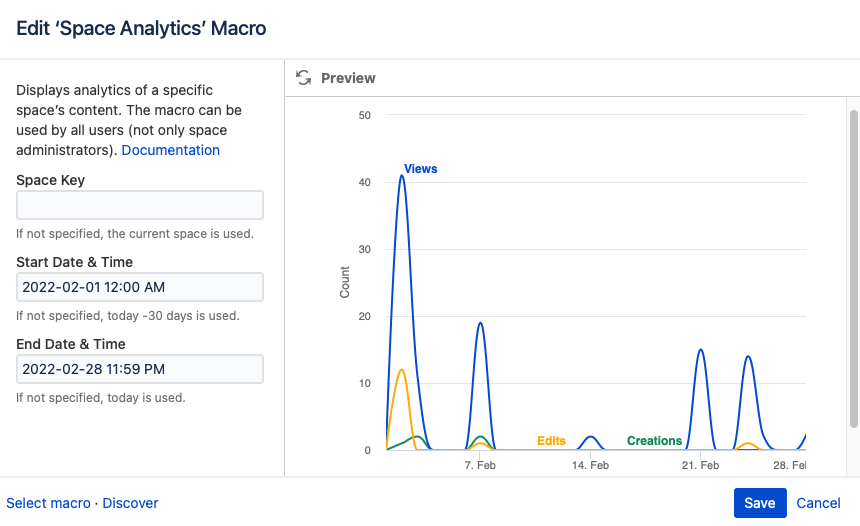The image size is (860, 526).
Task: Click the Select macro link
Action: [x=48, y=503]
